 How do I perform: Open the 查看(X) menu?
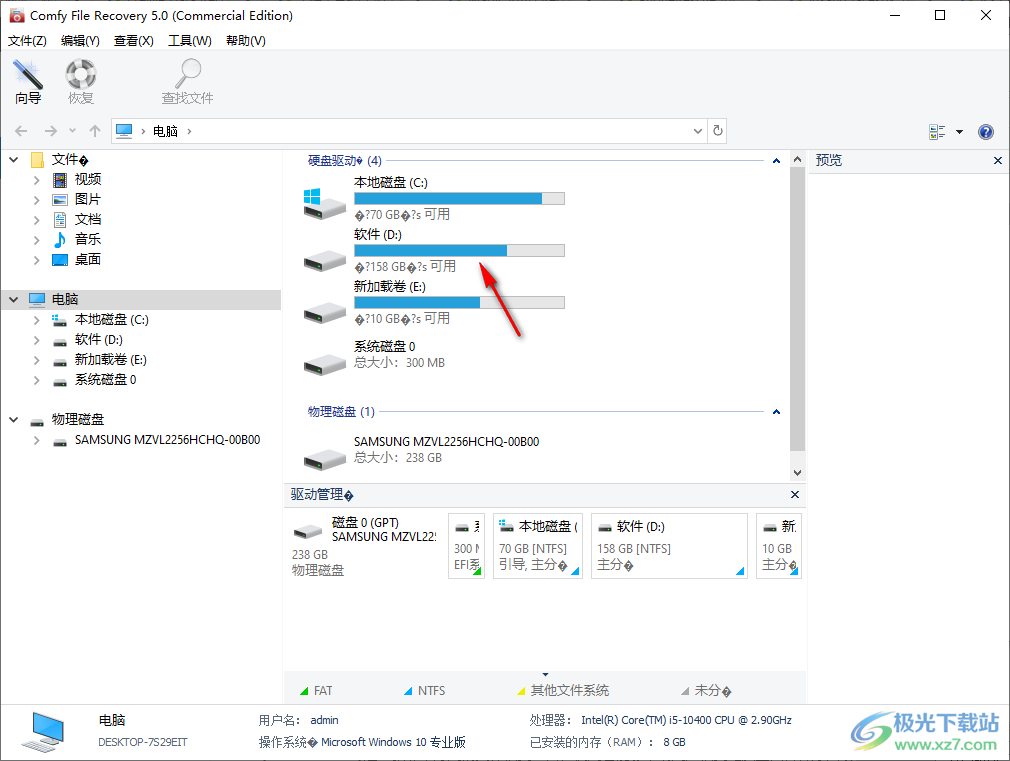coord(133,41)
